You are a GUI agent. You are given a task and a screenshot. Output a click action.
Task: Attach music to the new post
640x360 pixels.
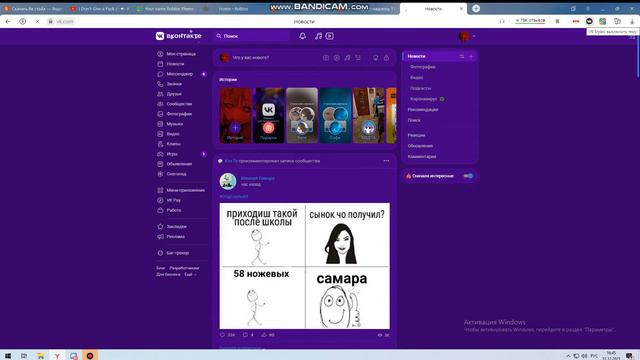click(x=347, y=58)
